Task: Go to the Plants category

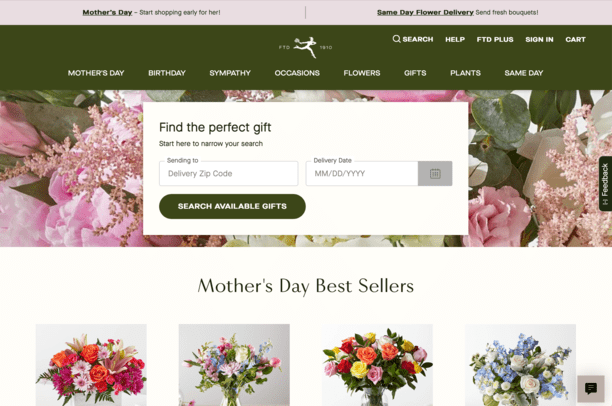Action: tap(465, 73)
